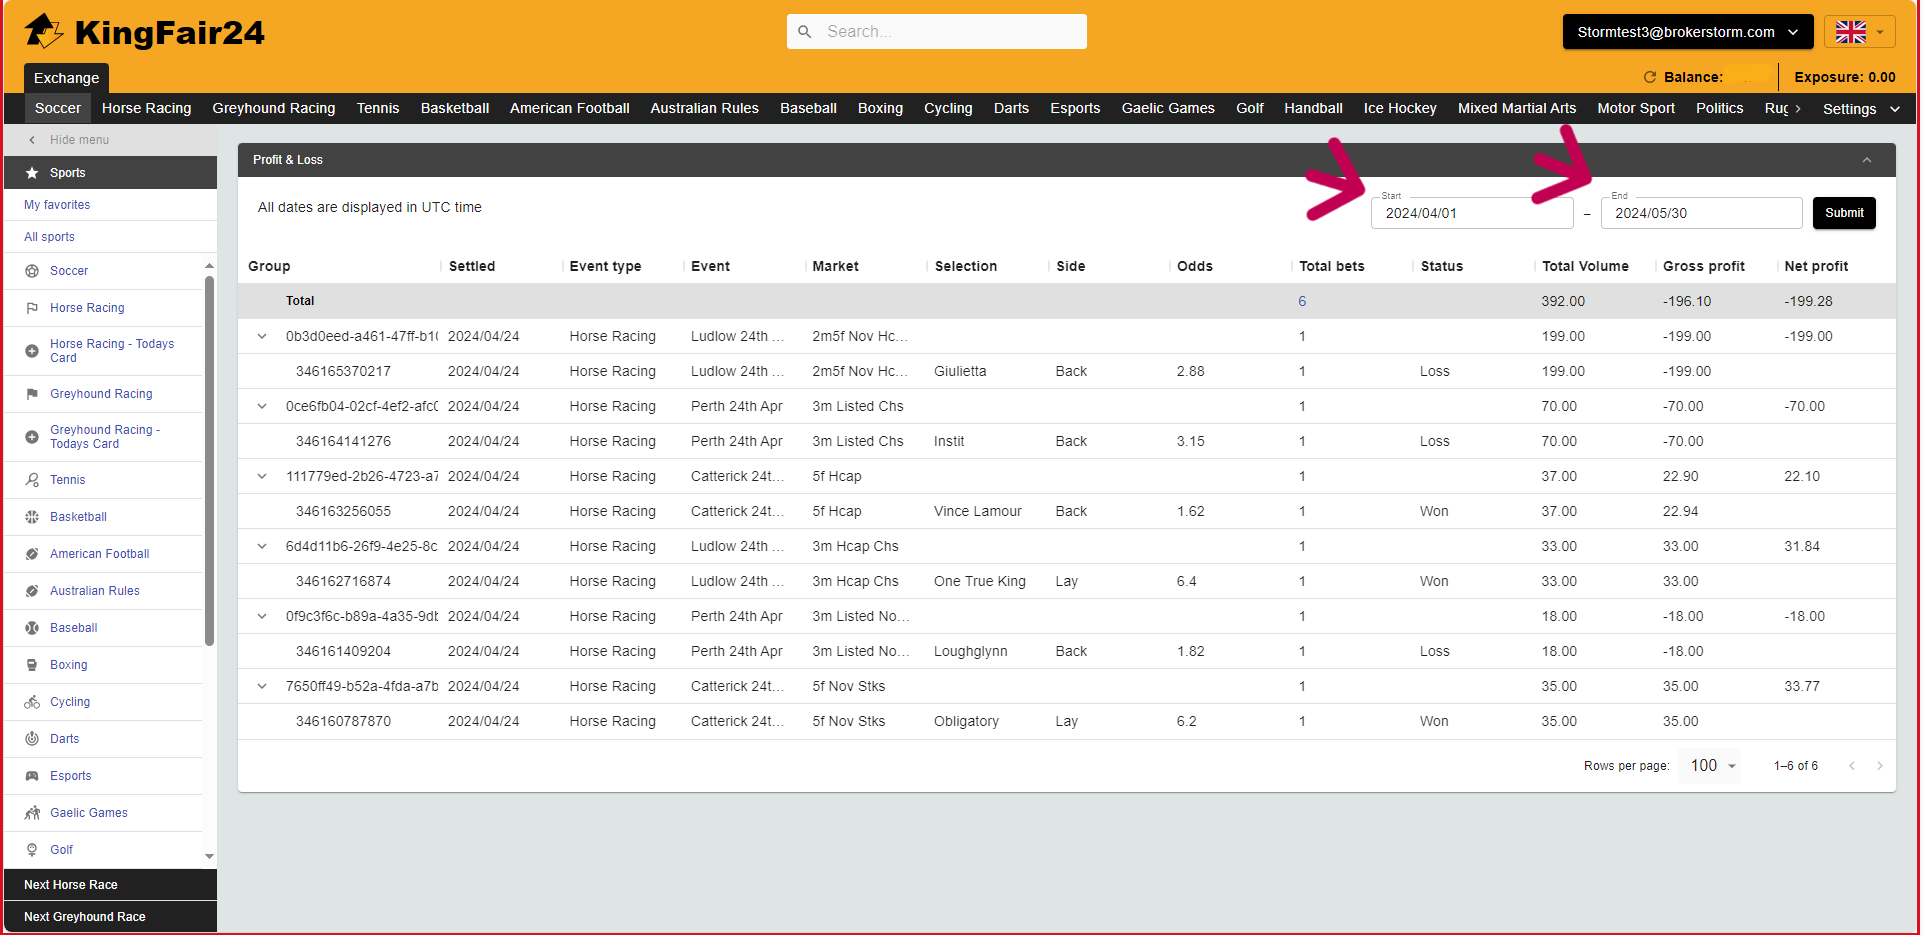Open Greyhound Racing in top navigation
Image resolution: width=1923 pixels, height=935 pixels.
(274, 108)
